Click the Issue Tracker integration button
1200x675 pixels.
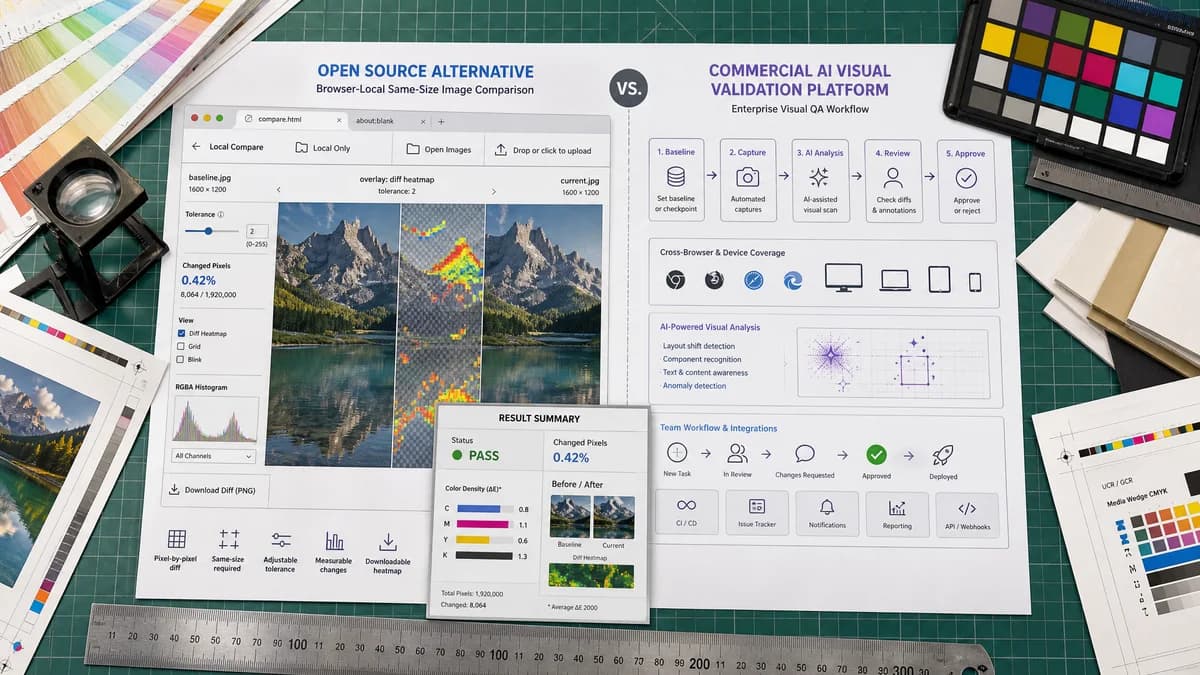(x=757, y=513)
